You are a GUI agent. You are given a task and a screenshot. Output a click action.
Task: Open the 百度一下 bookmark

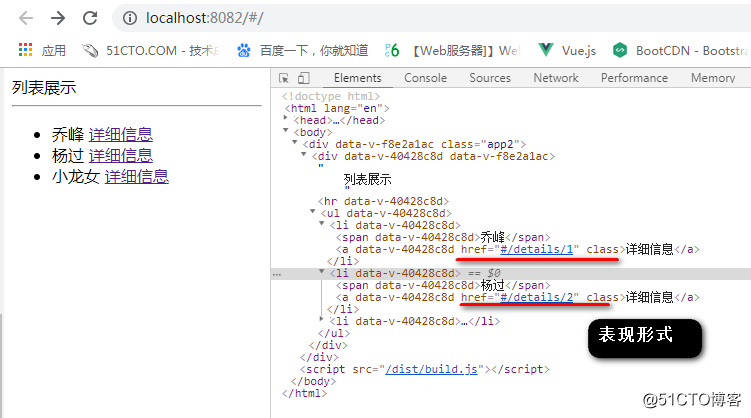click(x=302, y=50)
